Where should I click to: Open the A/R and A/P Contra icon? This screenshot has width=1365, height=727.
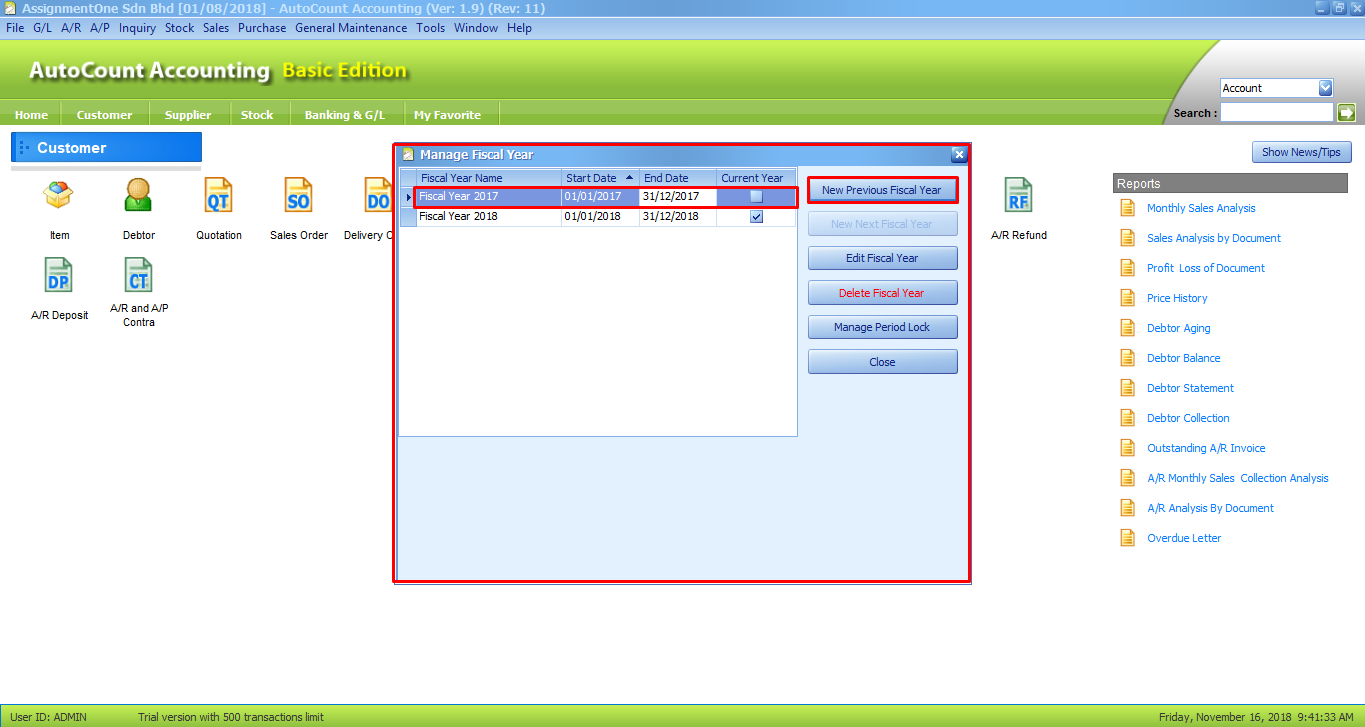(x=138, y=275)
